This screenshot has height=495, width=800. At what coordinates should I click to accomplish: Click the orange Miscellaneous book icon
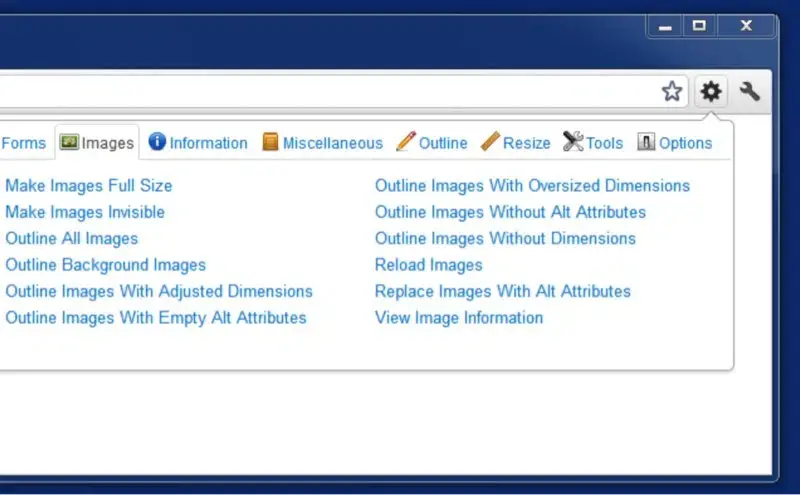click(270, 142)
